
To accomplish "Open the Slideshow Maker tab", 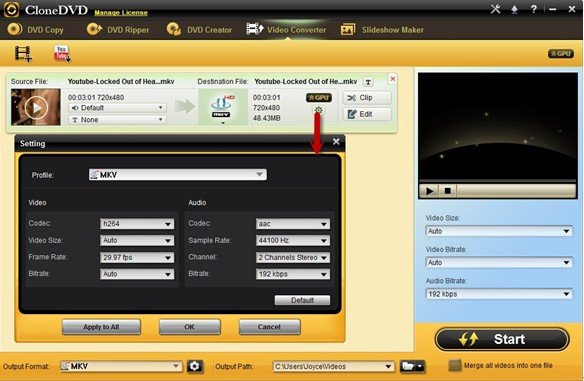I will pyautogui.click(x=382, y=30).
